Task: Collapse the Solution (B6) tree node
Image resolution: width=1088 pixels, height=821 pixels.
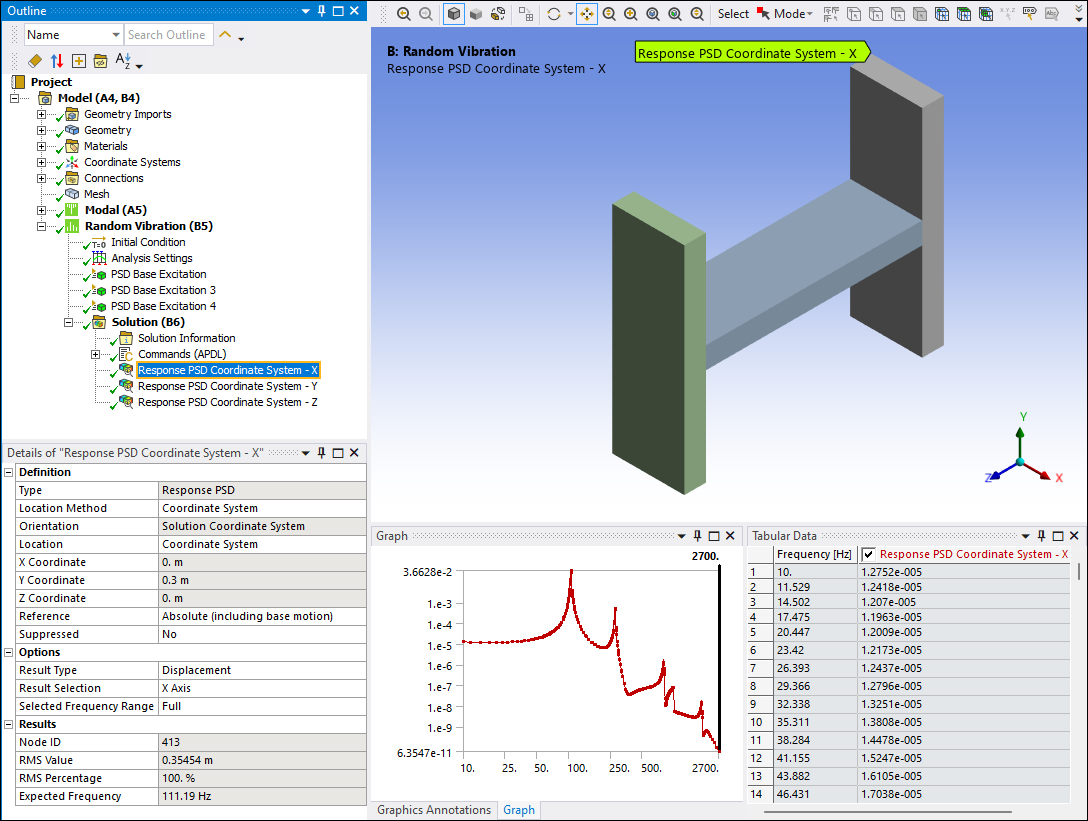Action: (68, 322)
